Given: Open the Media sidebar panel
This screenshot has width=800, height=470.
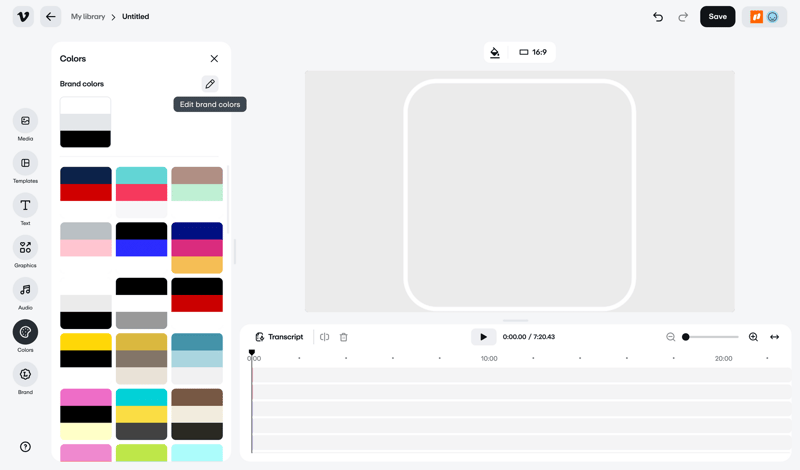Looking at the screenshot, I should click(x=25, y=125).
